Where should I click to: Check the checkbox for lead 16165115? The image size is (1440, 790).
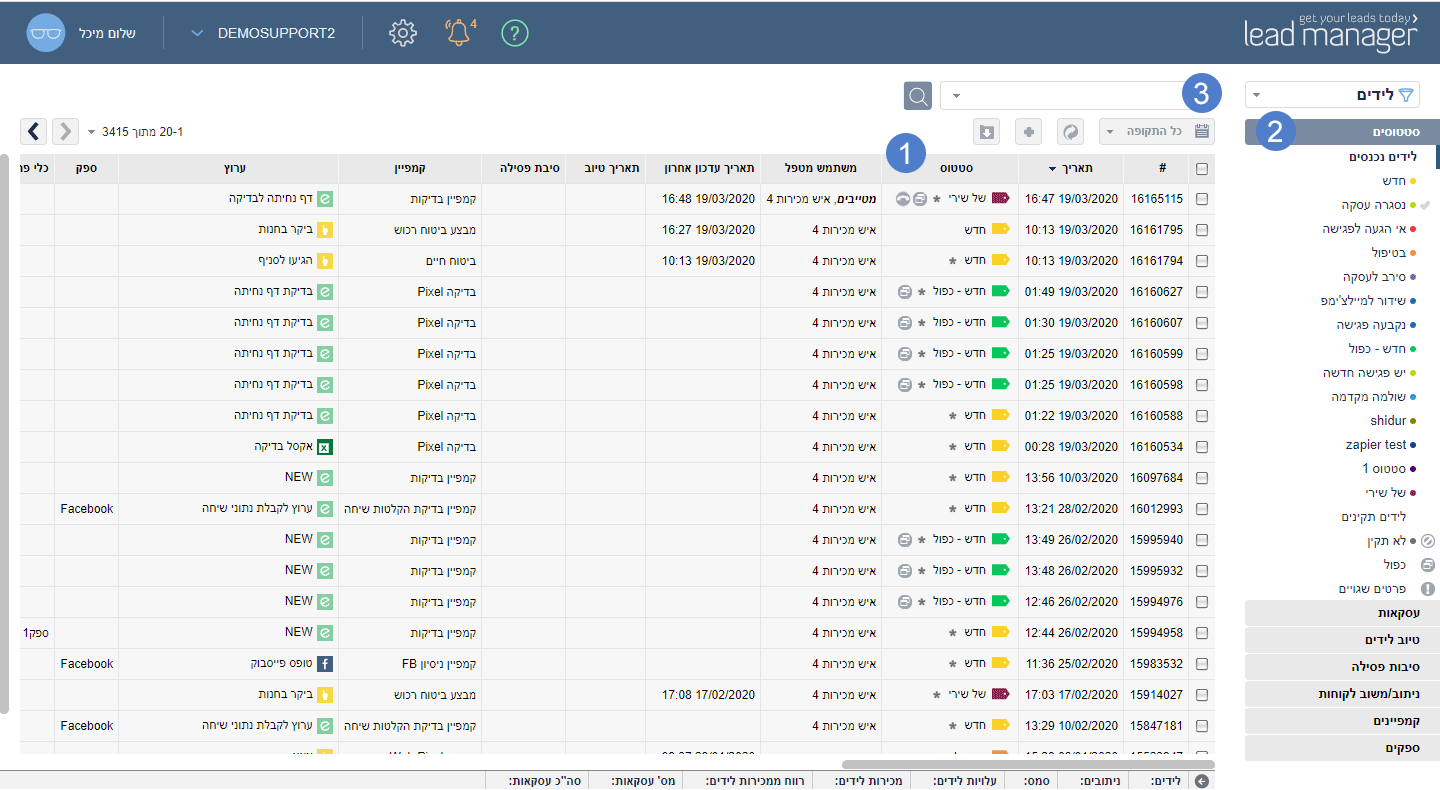coord(1202,199)
